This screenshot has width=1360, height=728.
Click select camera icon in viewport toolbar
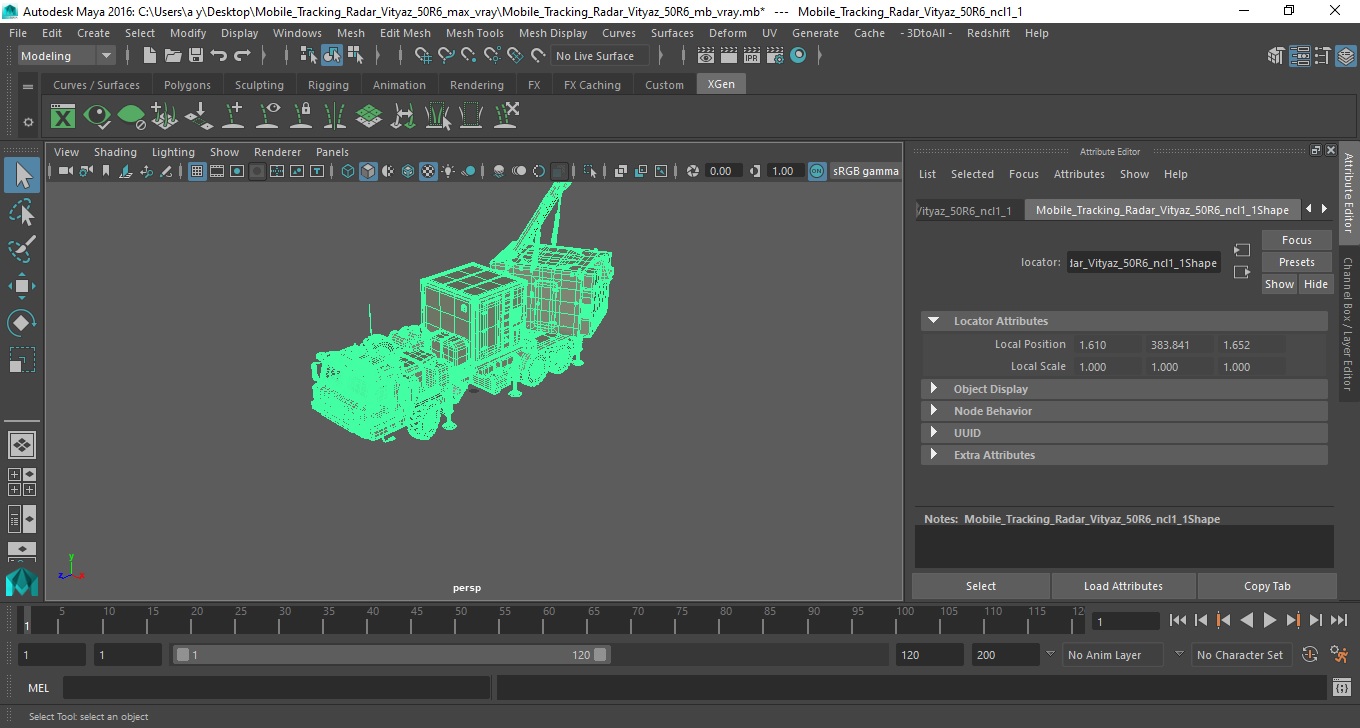(x=65, y=171)
